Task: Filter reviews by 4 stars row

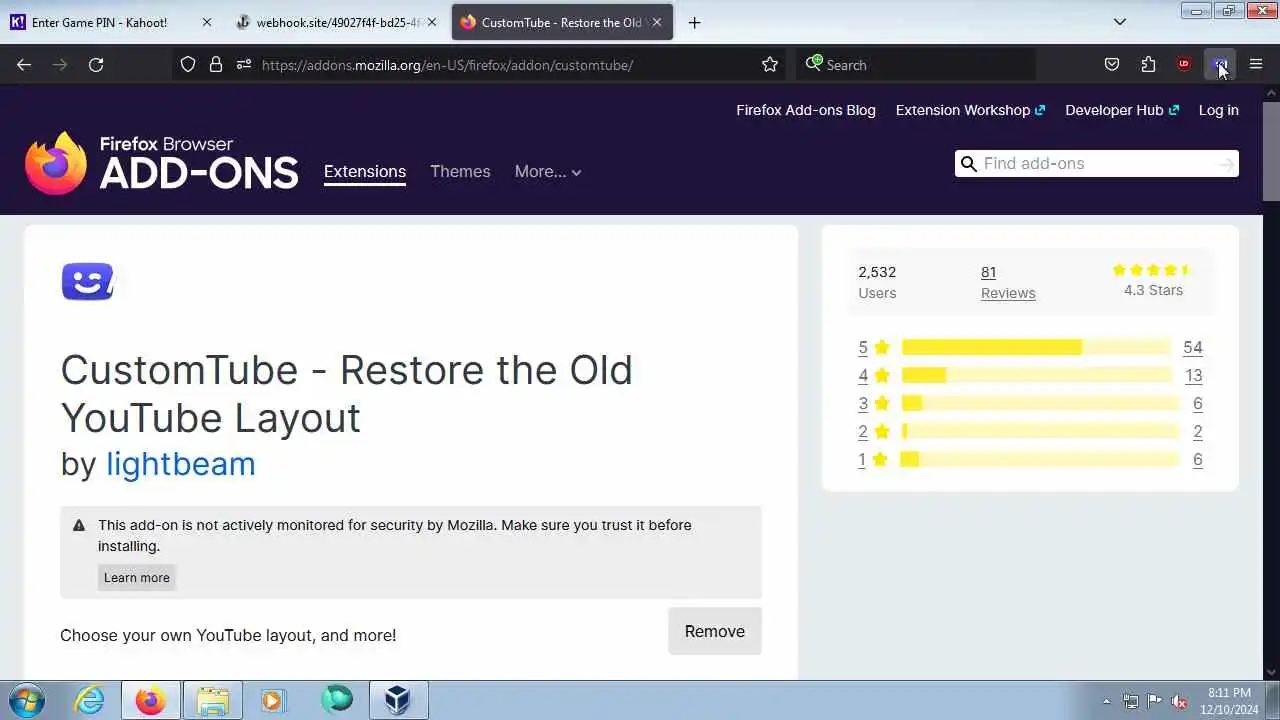Action: pyautogui.click(x=1030, y=375)
